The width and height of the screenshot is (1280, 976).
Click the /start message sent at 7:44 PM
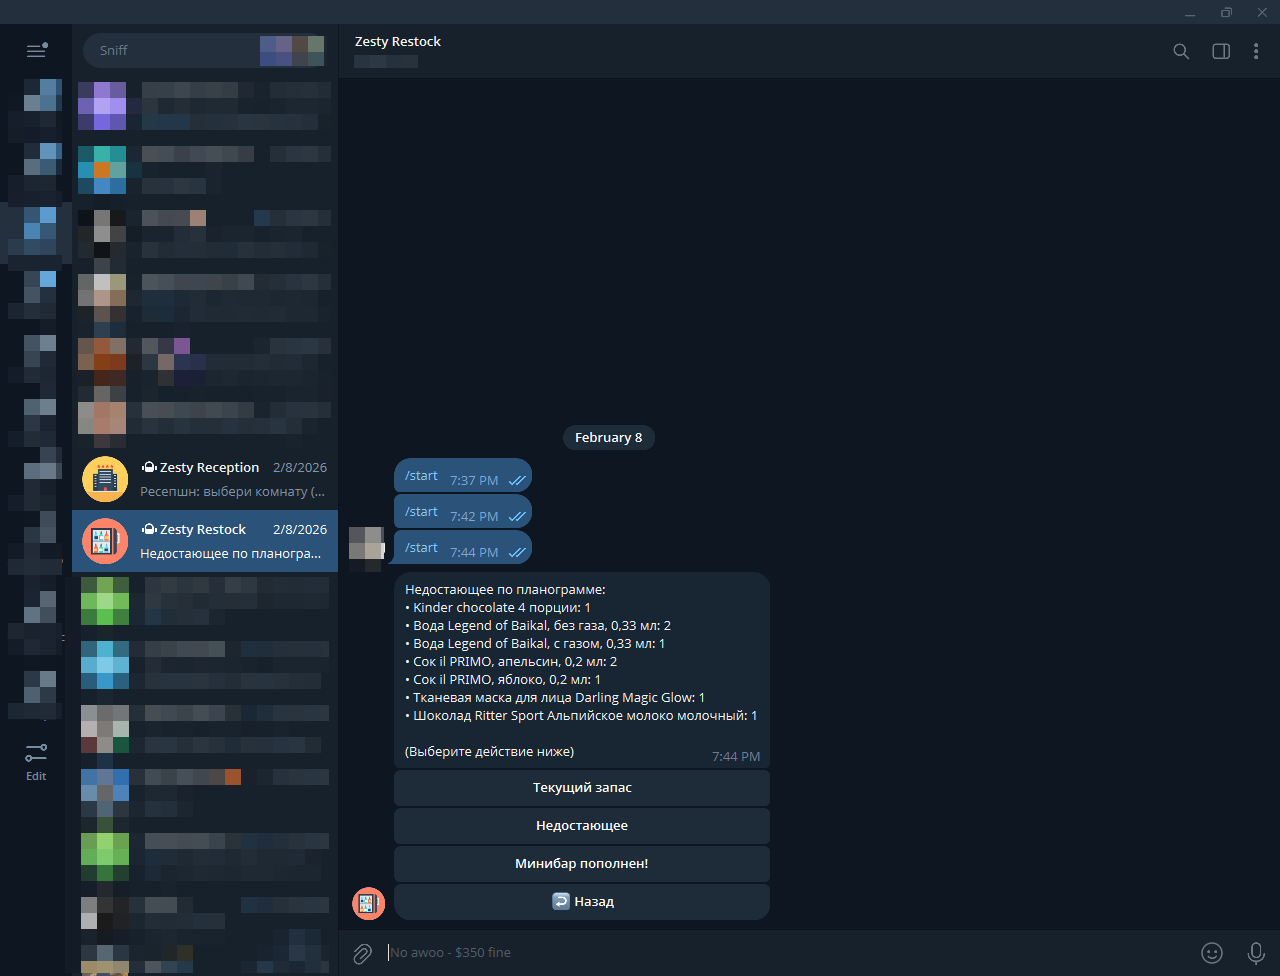[463, 549]
